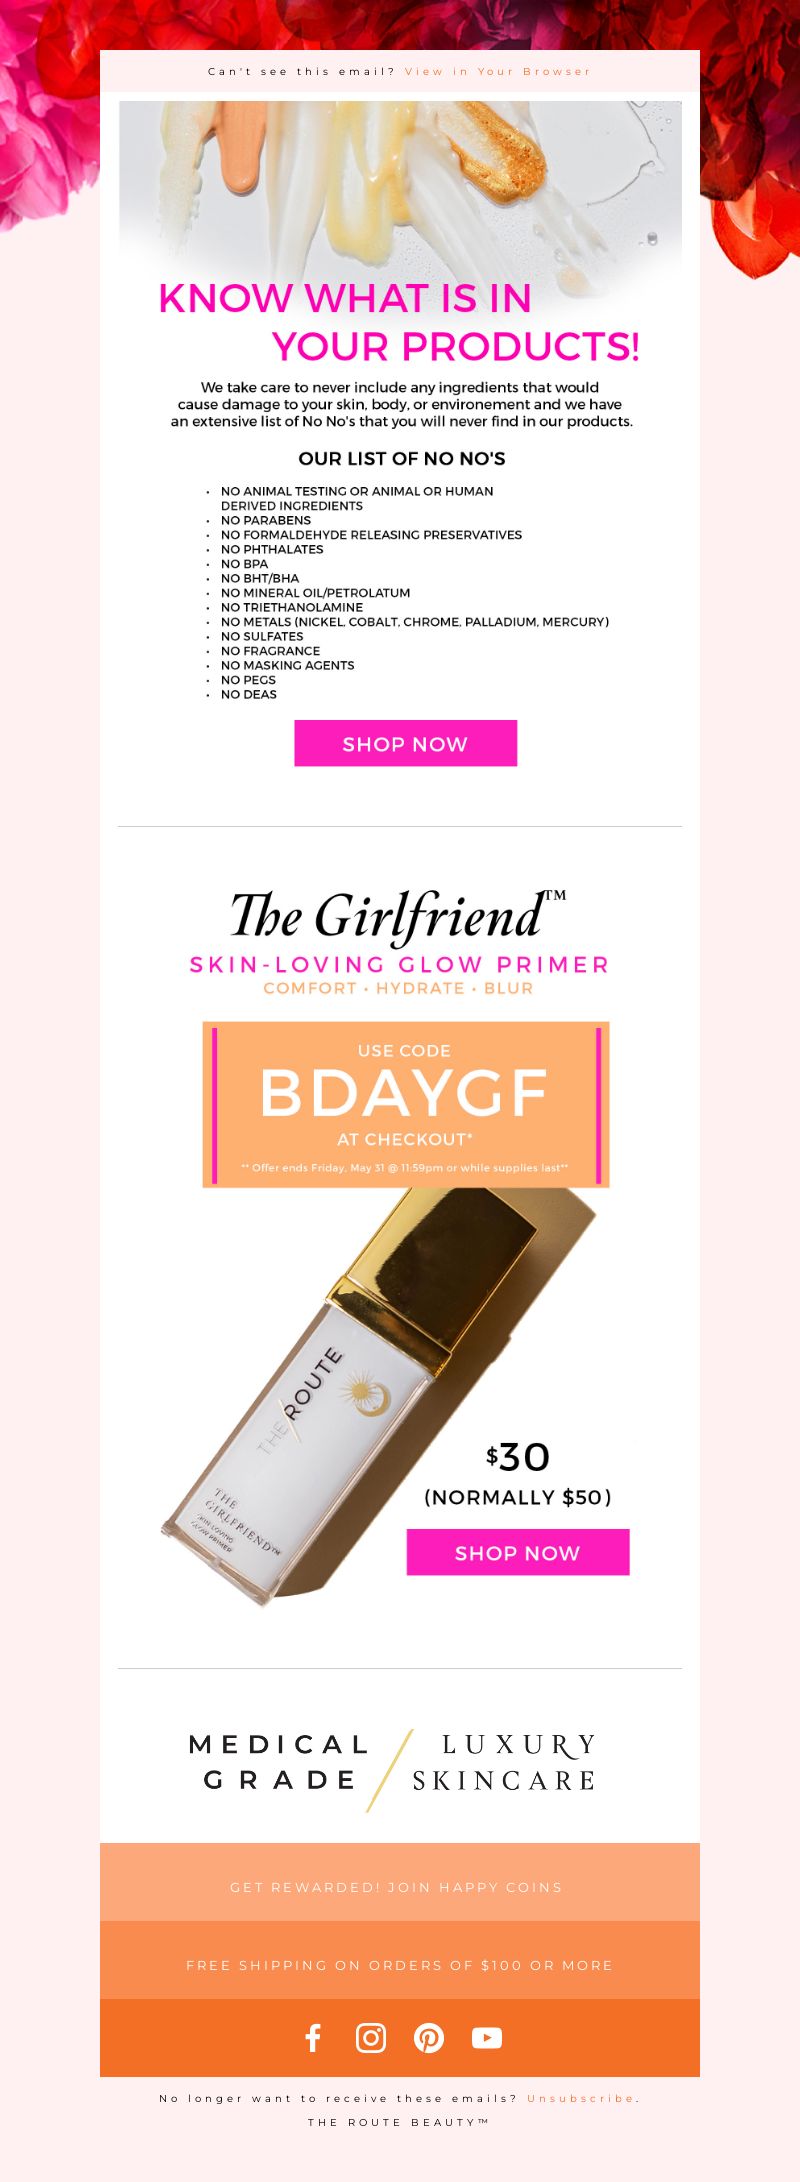Open the Facebook icon link
The width and height of the screenshot is (800, 2182).
313,2038
